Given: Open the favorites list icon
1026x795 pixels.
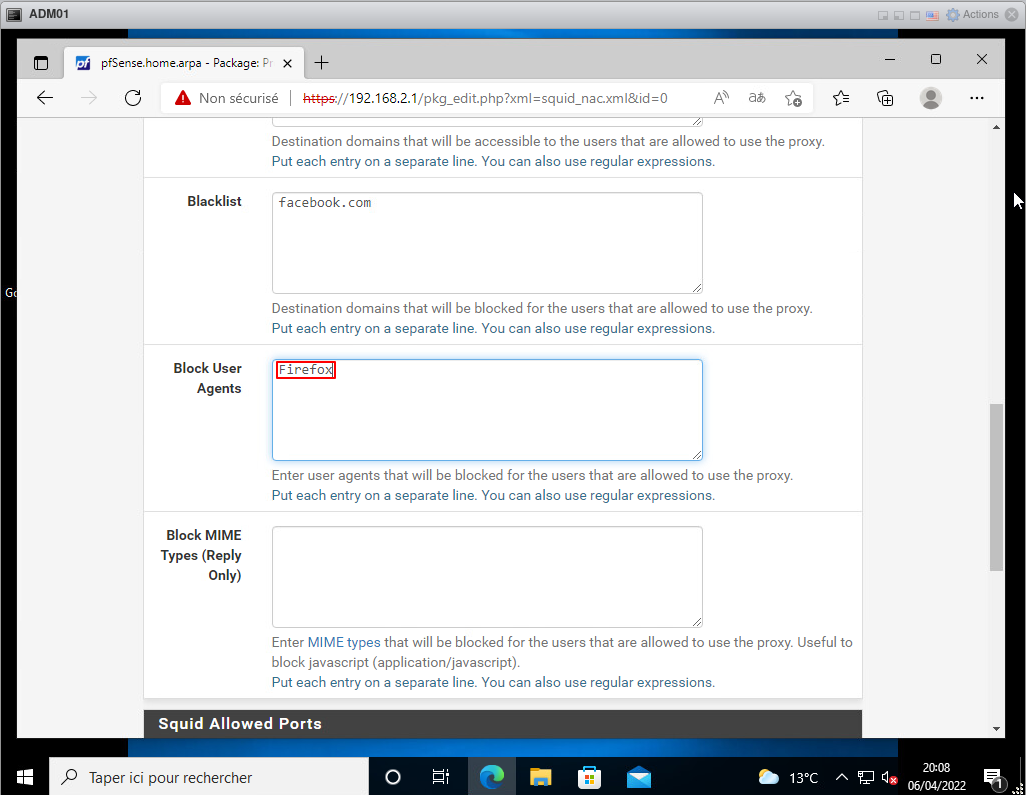Looking at the screenshot, I should click(841, 98).
